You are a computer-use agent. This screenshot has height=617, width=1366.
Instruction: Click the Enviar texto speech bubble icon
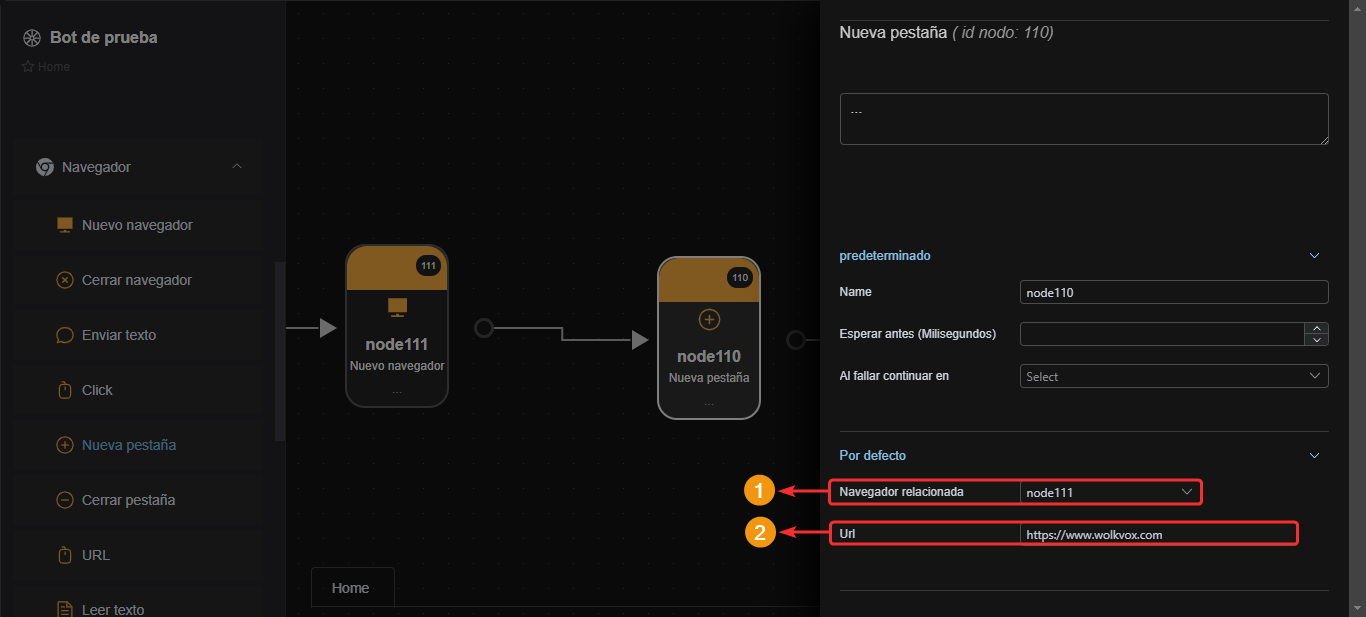[x=65, y=335]
